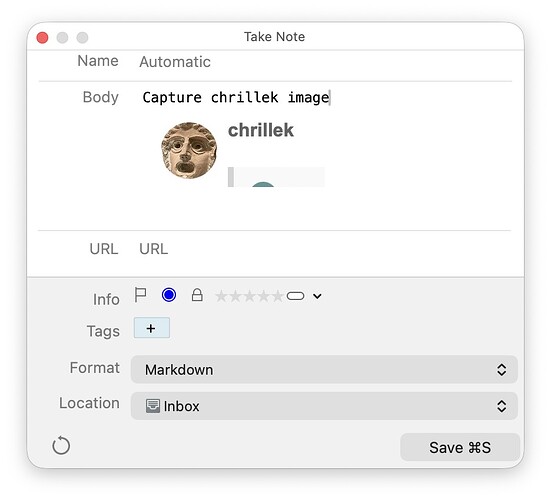The height and width of the screenshot is (500, 550).
Task: Add a tag with plus button
Action: click(152, 328)
